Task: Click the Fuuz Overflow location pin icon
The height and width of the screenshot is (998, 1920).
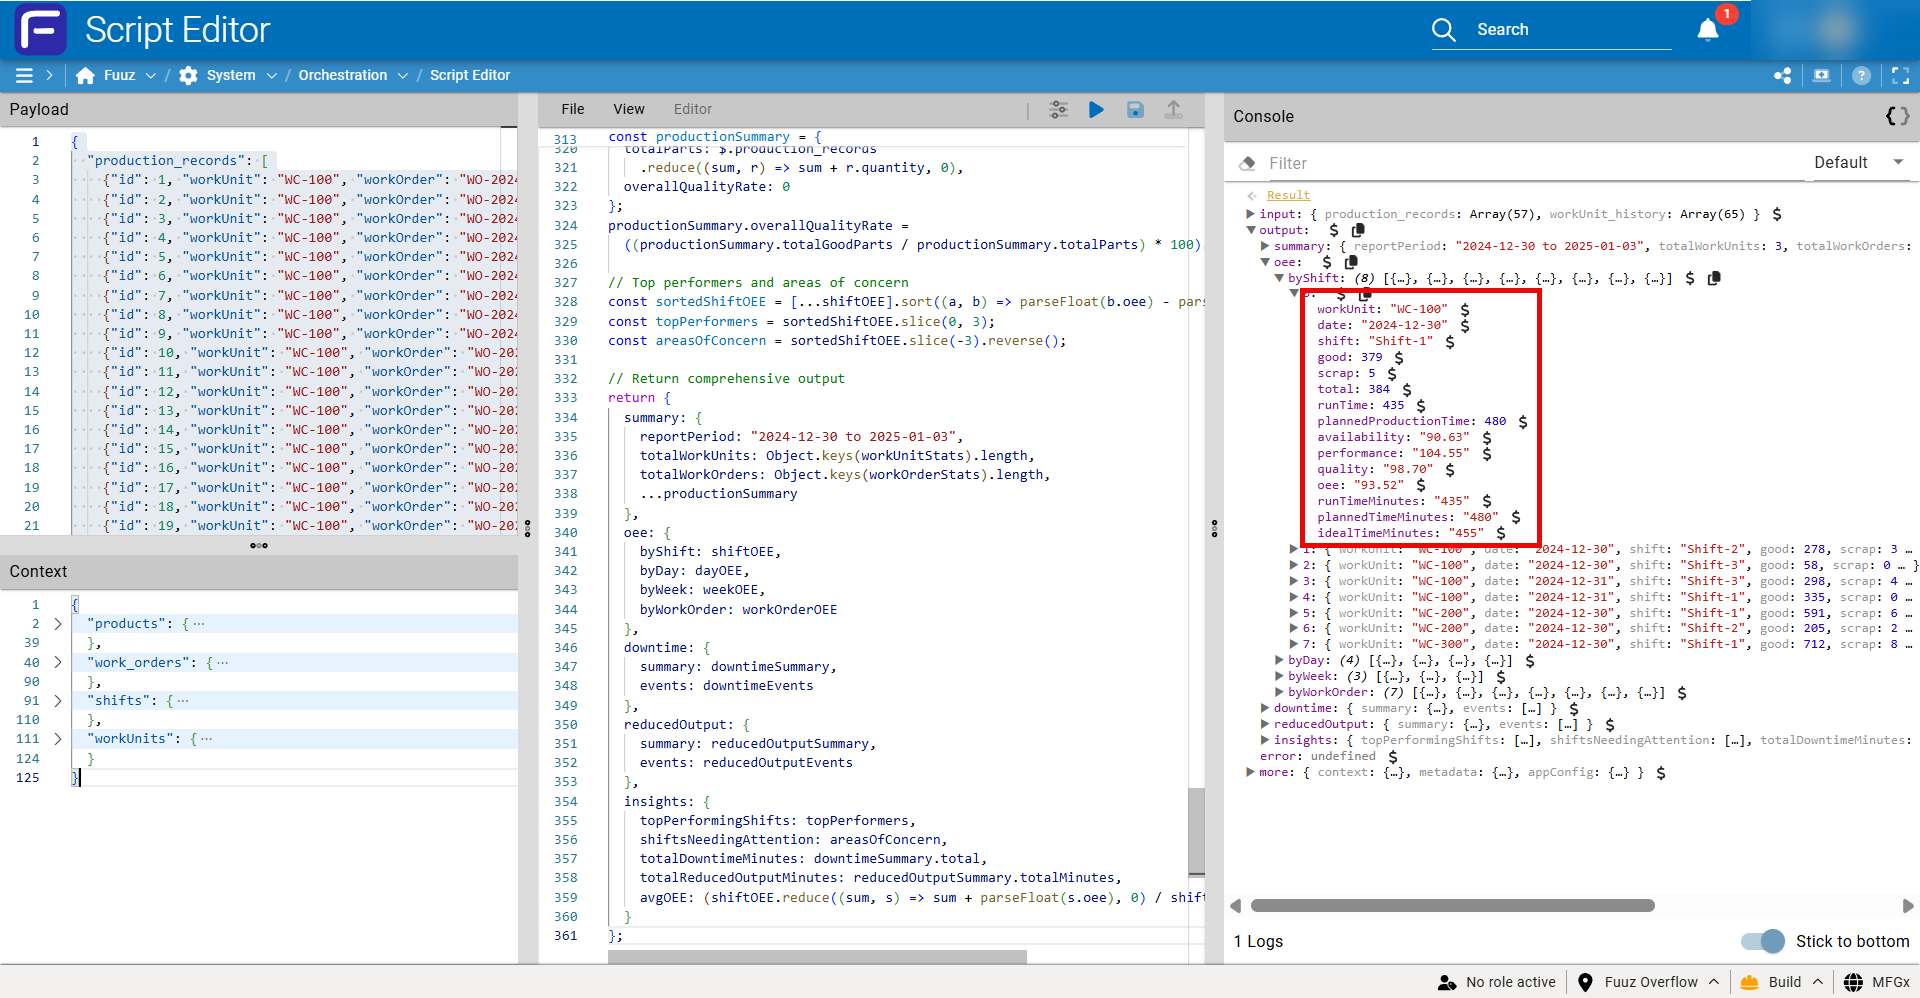Action: pos(1585,982)
